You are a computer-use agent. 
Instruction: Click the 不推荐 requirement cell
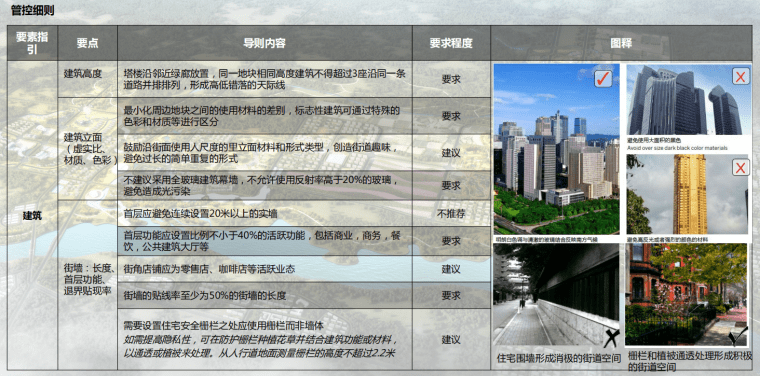pyautogui.click(x=451, y=214)
